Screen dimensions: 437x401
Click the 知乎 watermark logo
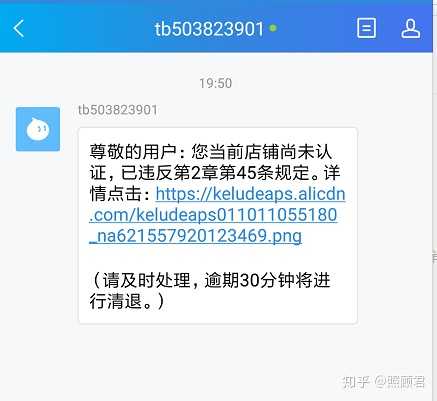pos(356,382)
